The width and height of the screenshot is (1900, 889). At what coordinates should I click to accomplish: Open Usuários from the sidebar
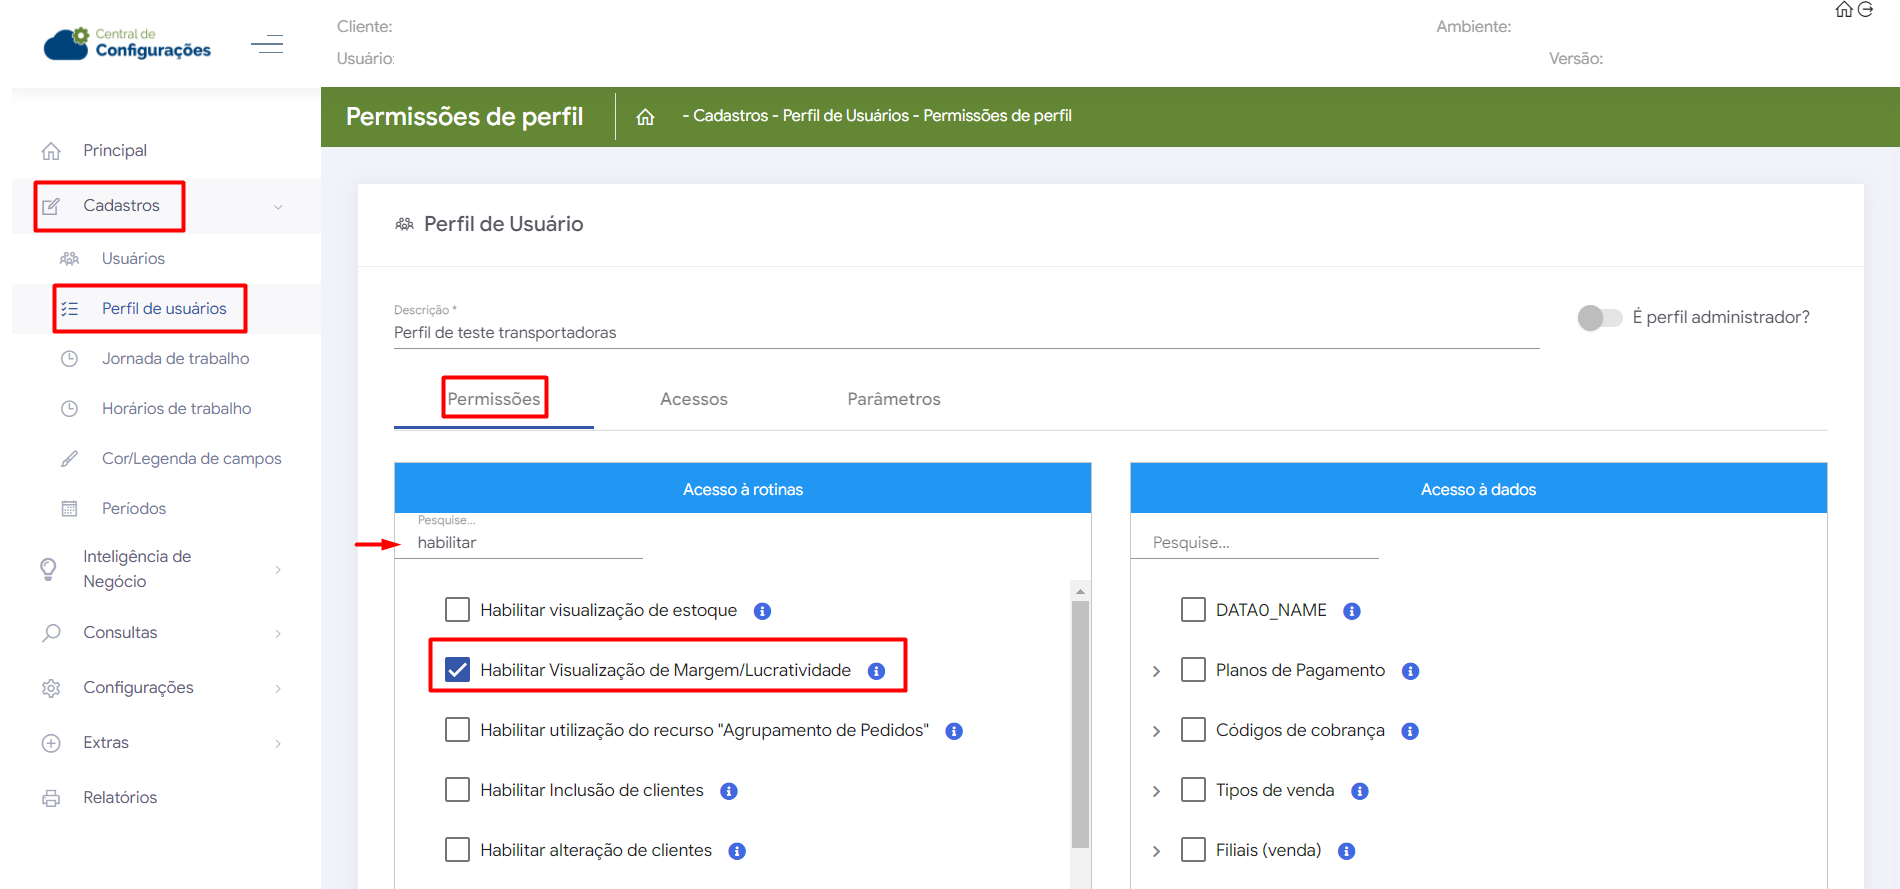(133, 258)
